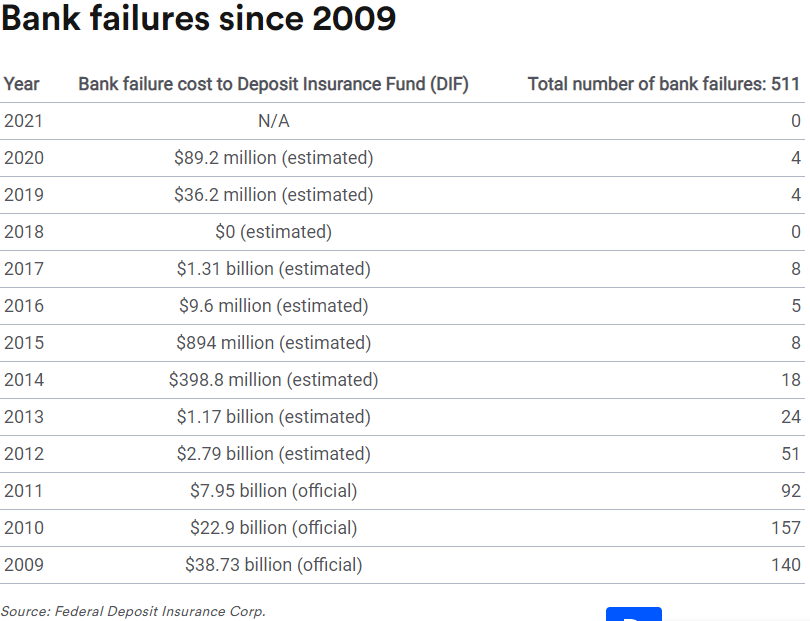Click the Bank failures since 2009 title

tap(199, 19)
